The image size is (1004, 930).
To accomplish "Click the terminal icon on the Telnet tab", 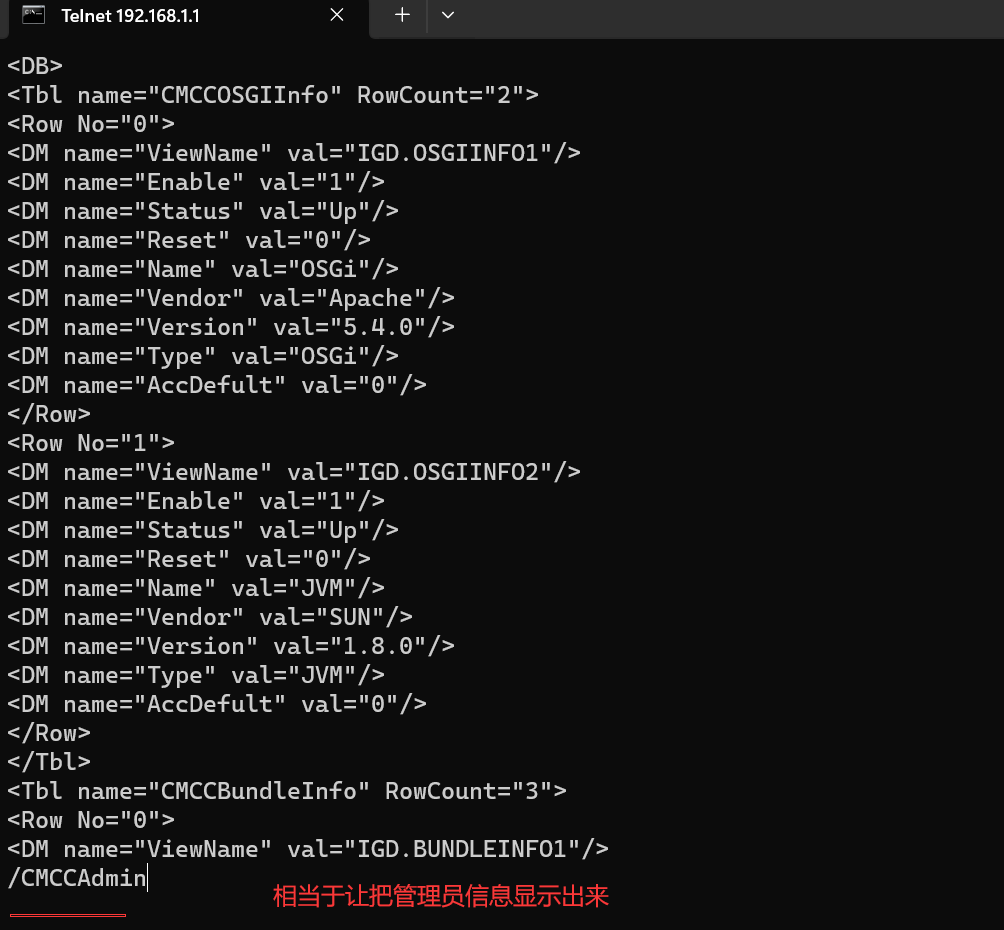I will tap(33, 15).
